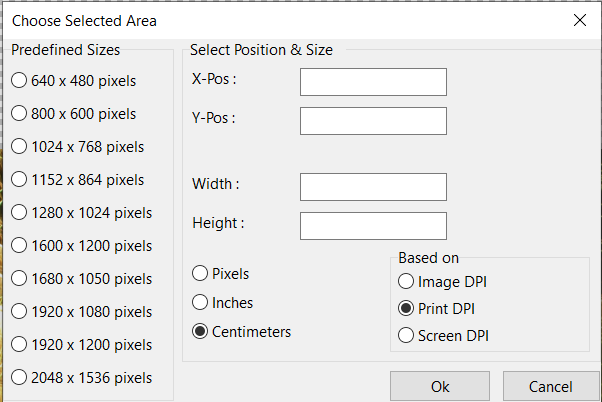Click the X-Pos input field

[x=373, y=81]
